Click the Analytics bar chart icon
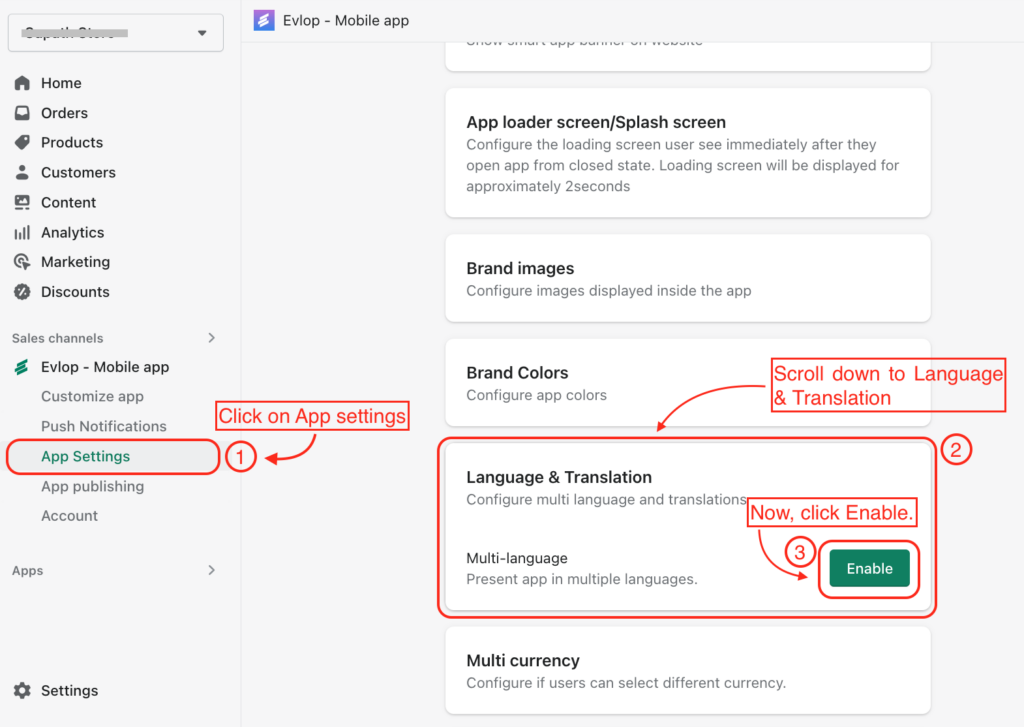1024x727 pixels. click(x=22, y=233)
